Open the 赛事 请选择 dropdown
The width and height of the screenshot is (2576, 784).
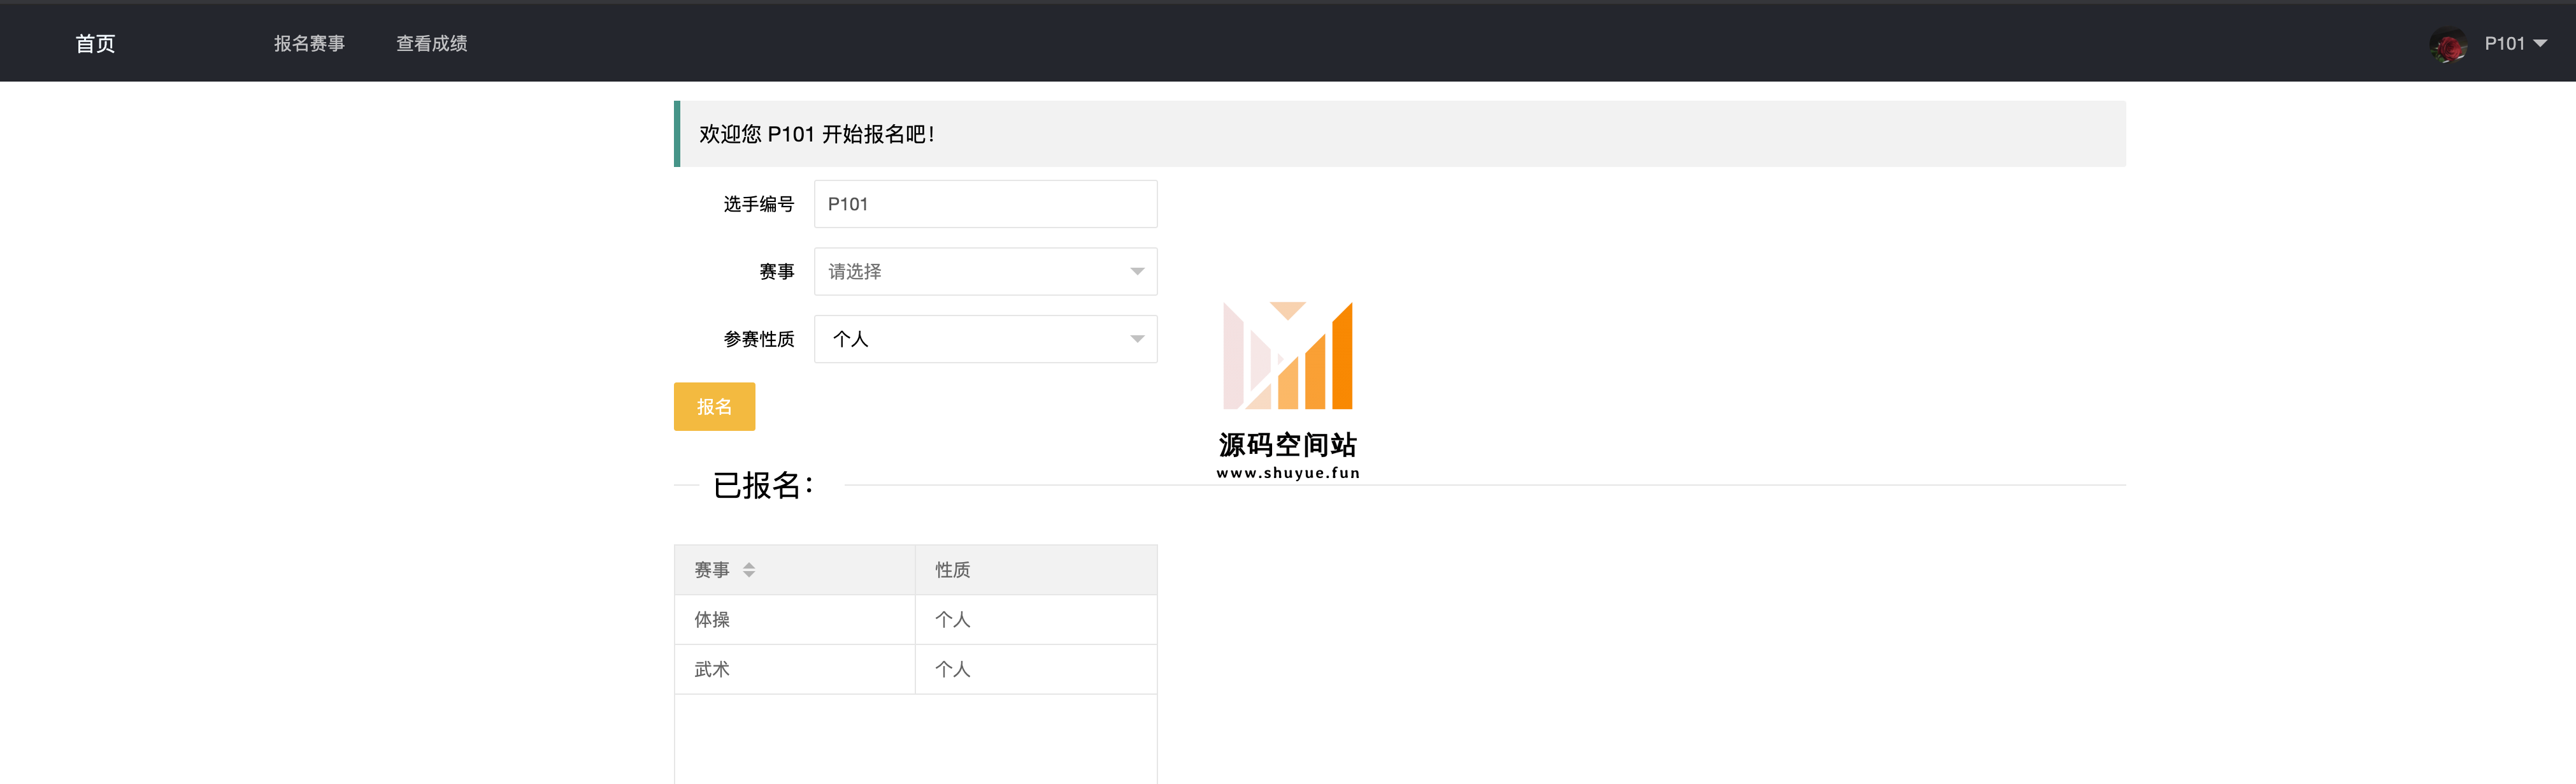click(x=985, y=271)
